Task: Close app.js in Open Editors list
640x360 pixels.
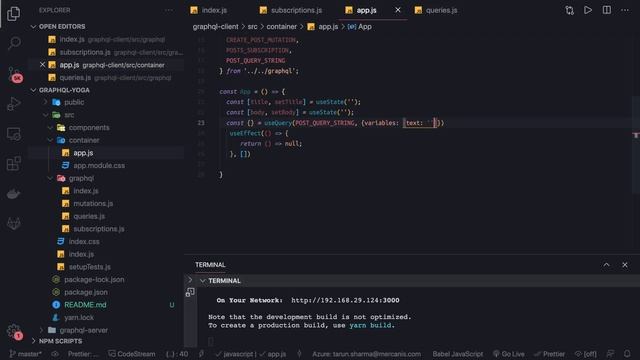Action: click(42, 65)
